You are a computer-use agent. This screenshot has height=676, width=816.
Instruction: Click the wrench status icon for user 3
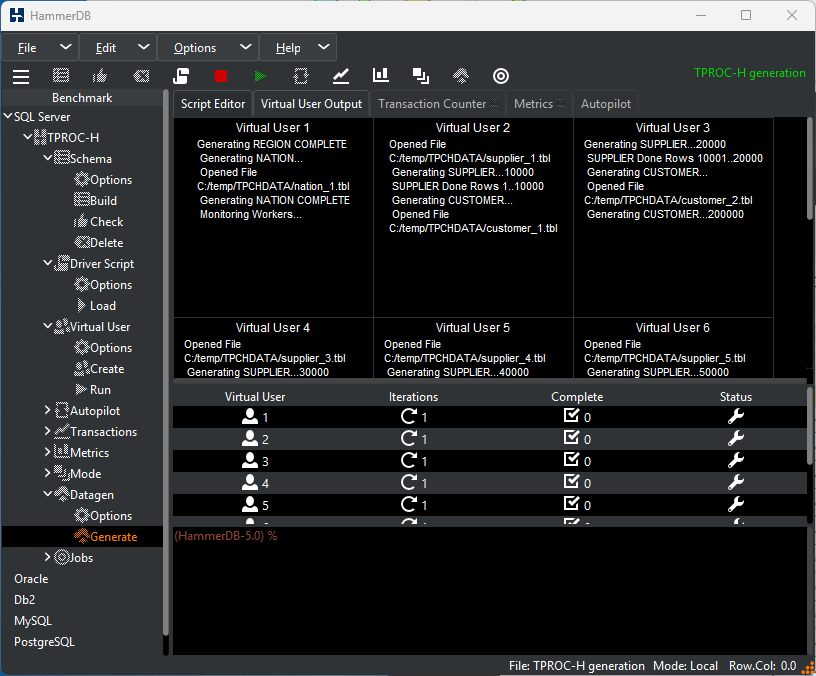click(736, 460)
